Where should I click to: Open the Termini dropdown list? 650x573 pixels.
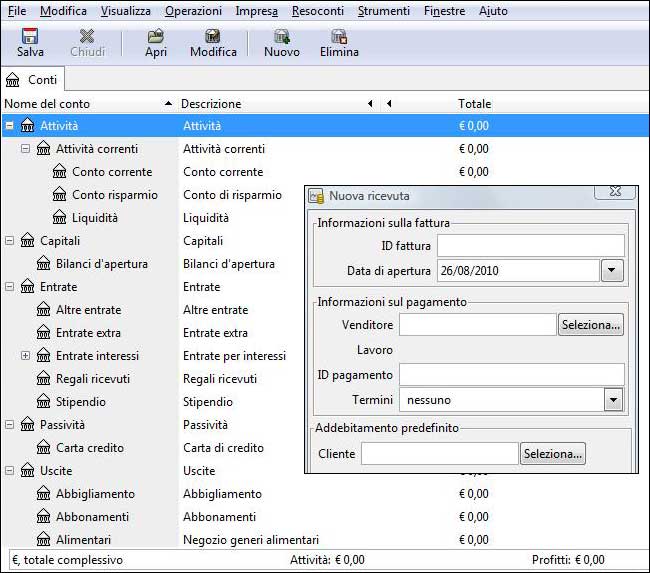[613, 400]
